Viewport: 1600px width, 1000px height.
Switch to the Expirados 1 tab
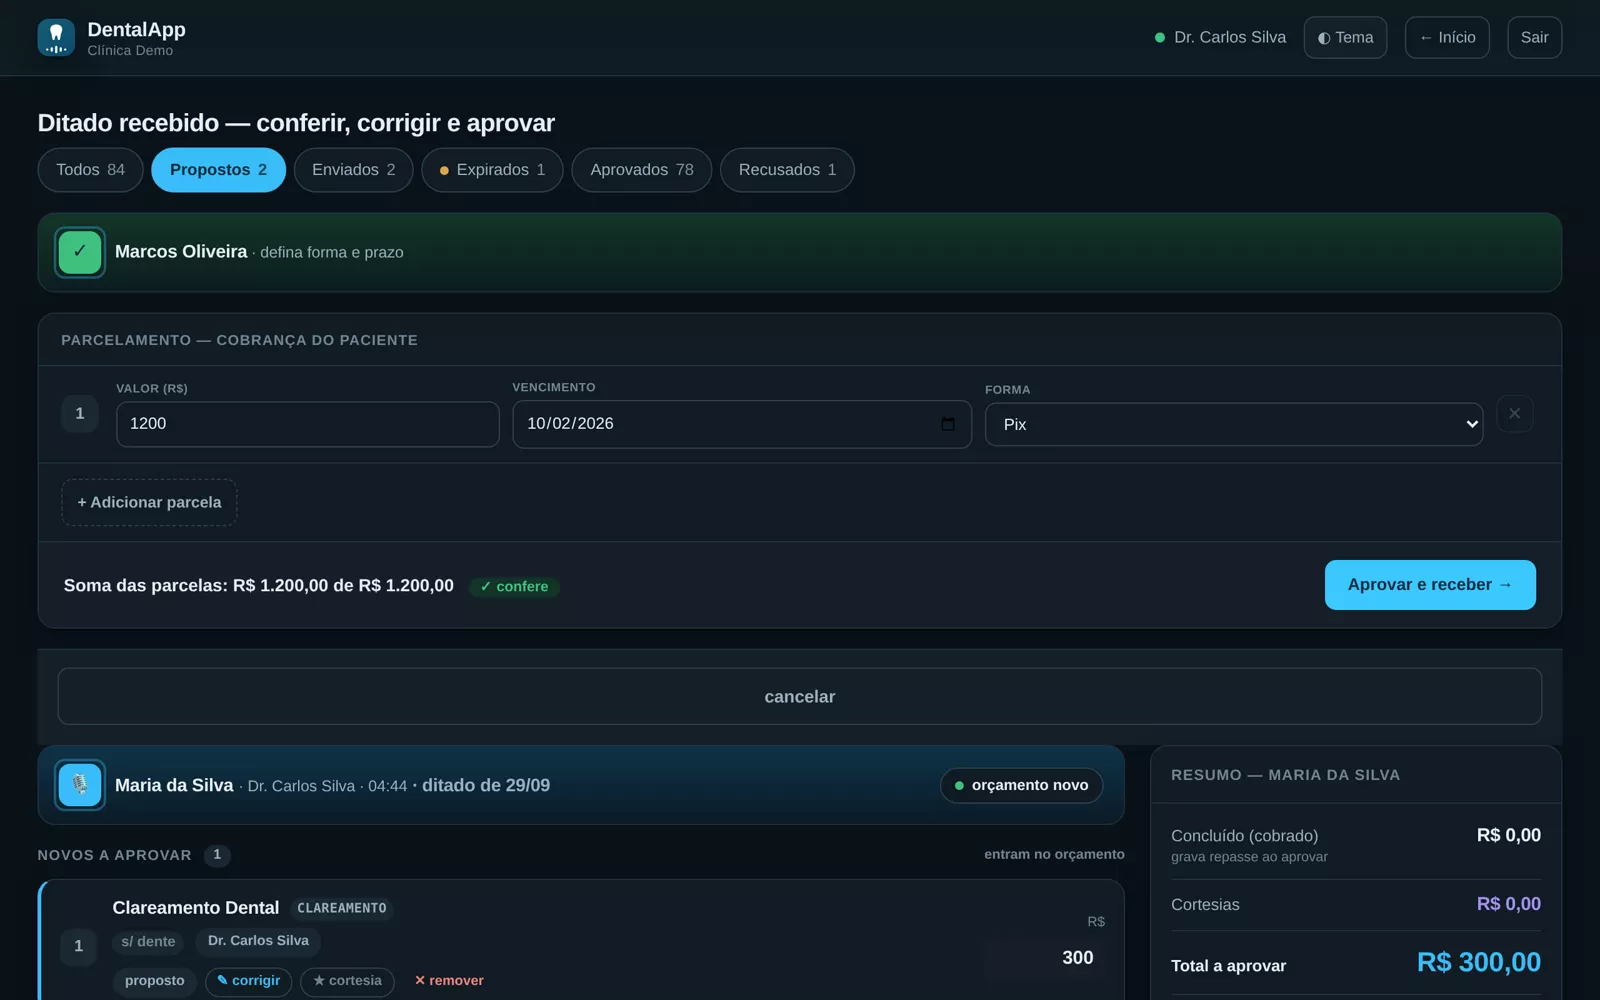[492, 170]
